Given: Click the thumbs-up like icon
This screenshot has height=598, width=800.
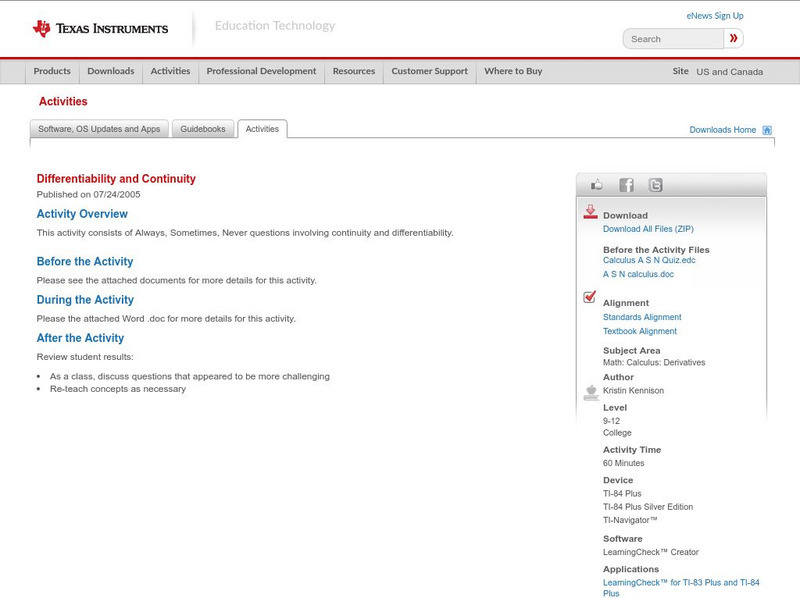Looking at the screenshot, I should click(x=596, y=185).
